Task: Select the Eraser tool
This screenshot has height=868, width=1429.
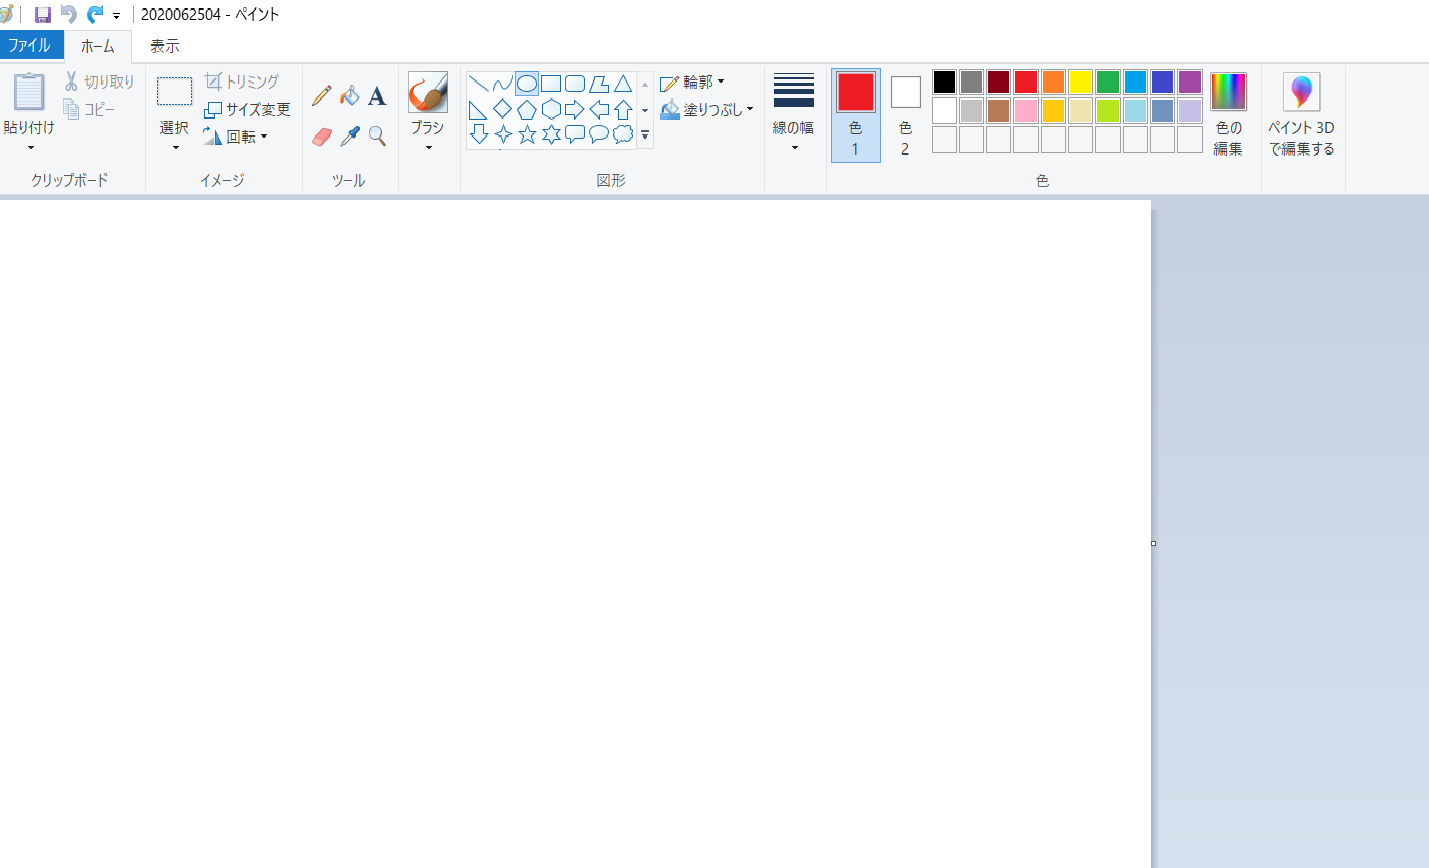Action: click(x=322, y=136)
